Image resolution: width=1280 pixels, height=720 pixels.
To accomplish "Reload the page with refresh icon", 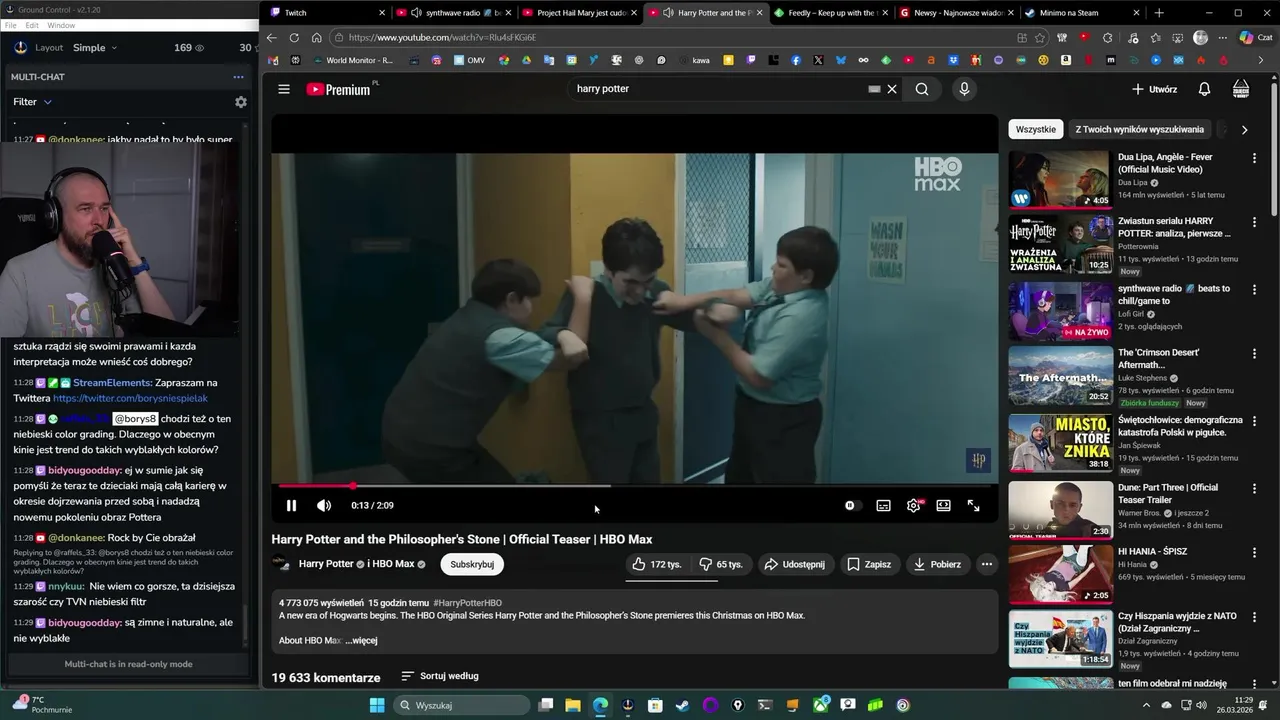I will point(294,37).
